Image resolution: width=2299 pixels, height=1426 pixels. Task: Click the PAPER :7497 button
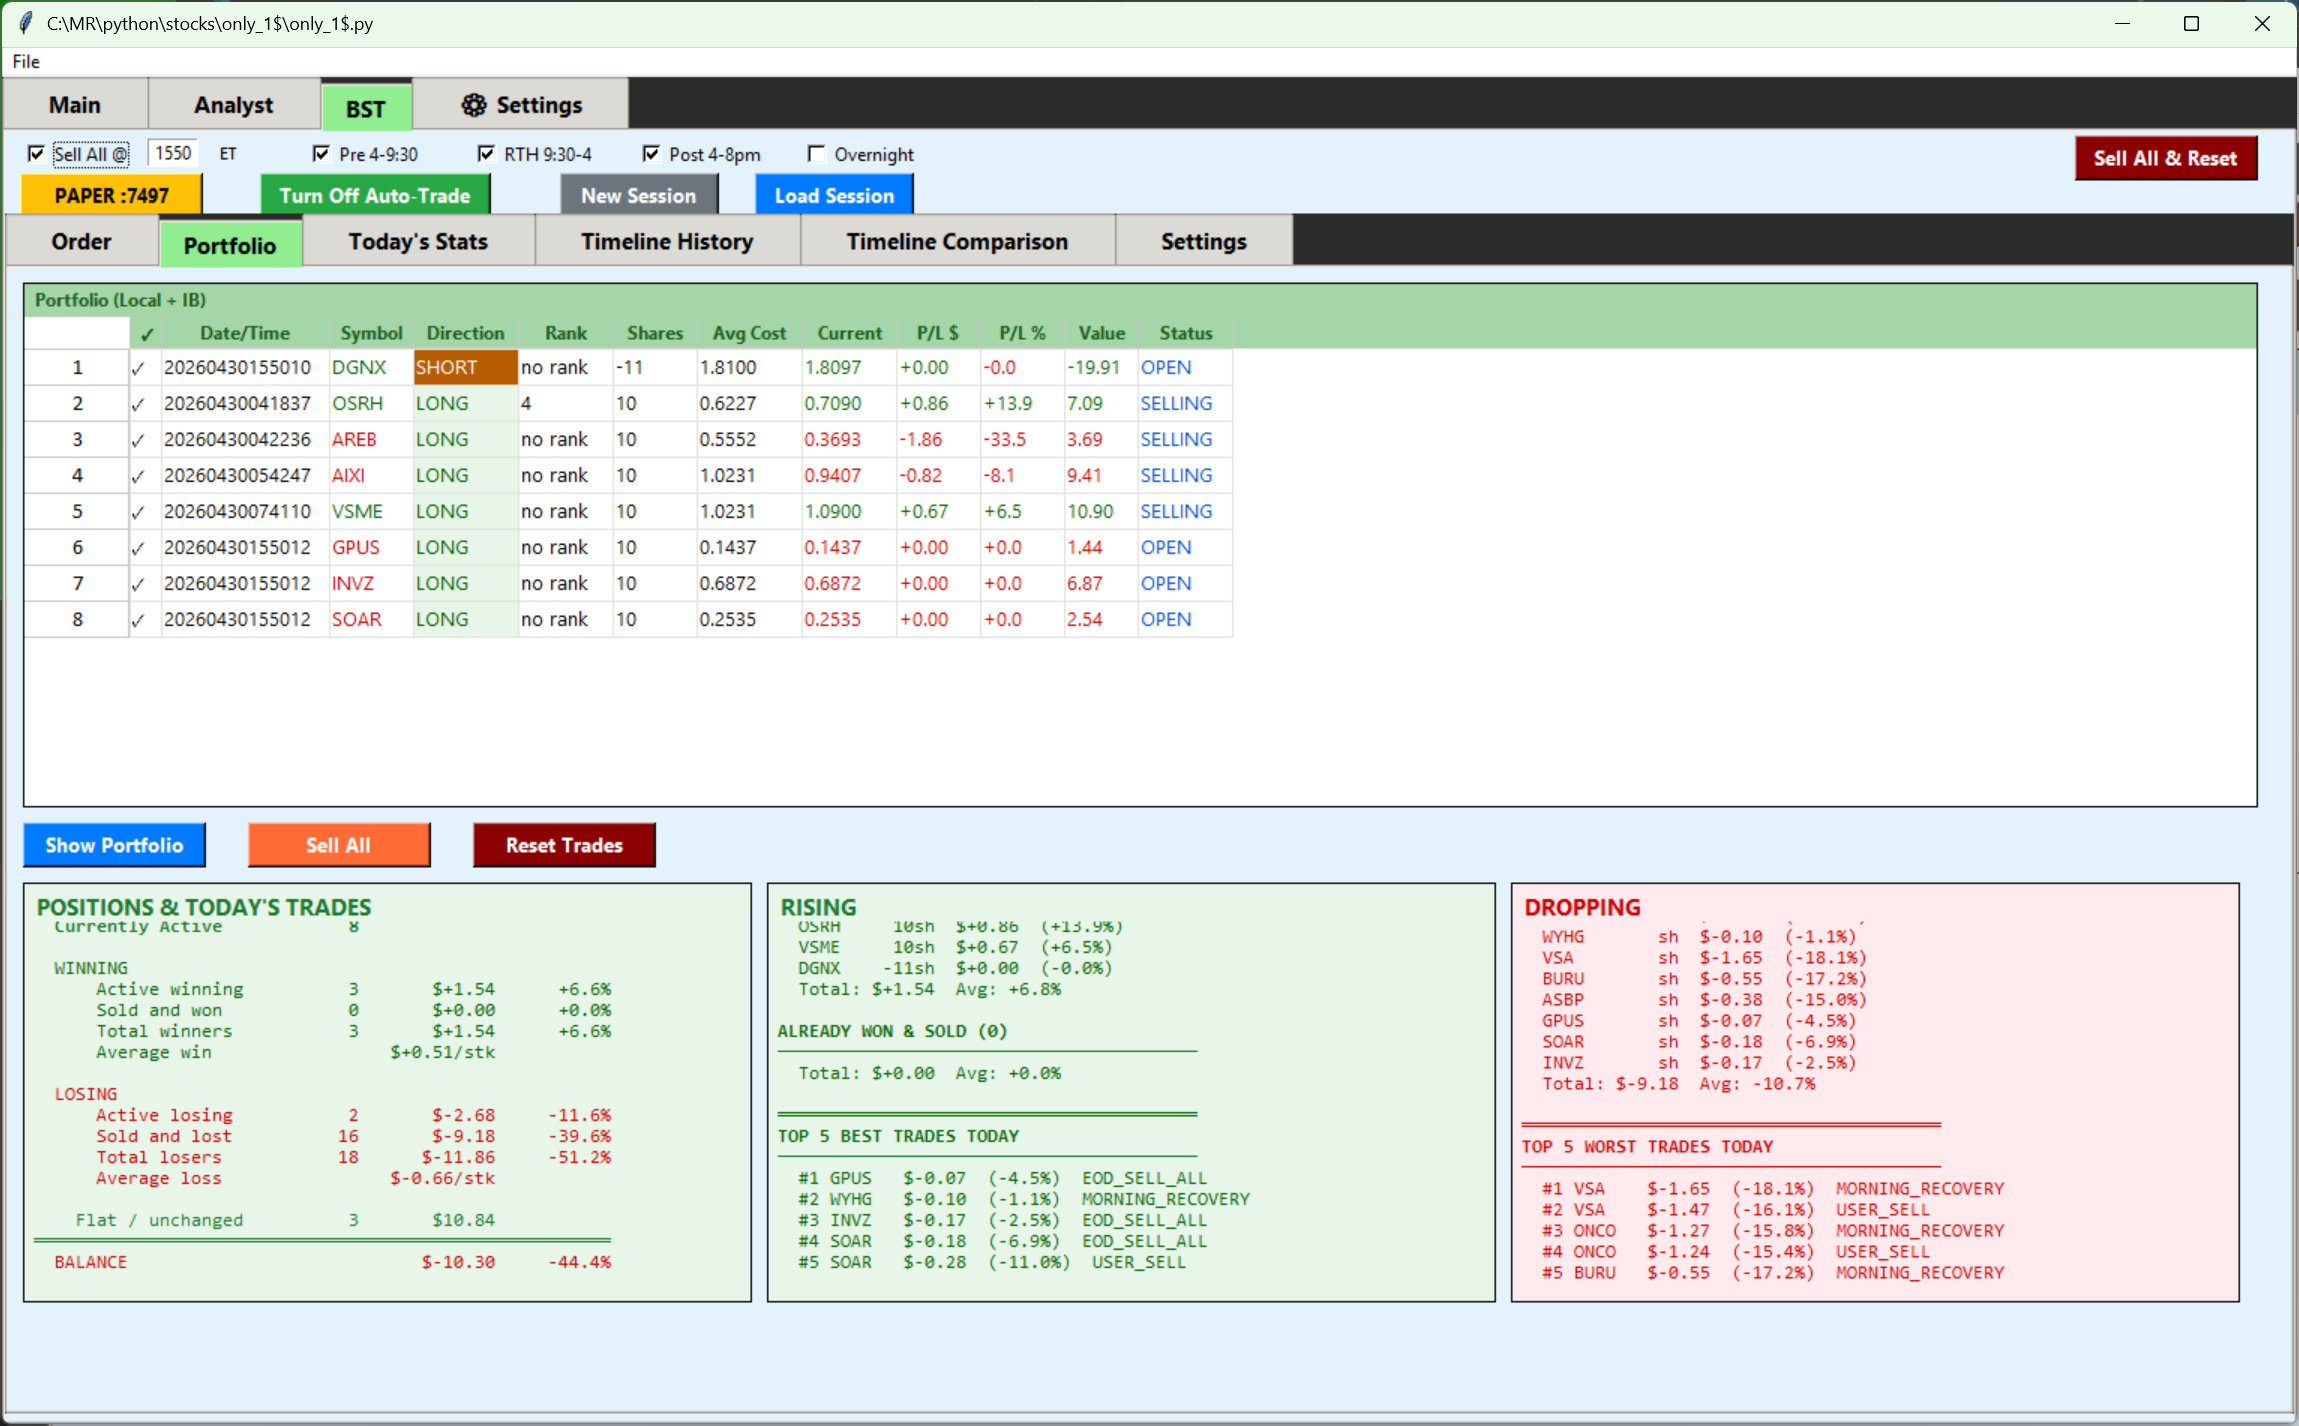pyautogui.click(x=112, y=195)
